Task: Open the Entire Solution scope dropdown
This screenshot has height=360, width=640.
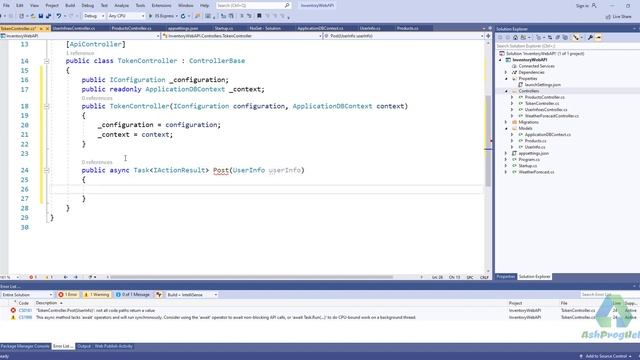Action: (27, 295)
